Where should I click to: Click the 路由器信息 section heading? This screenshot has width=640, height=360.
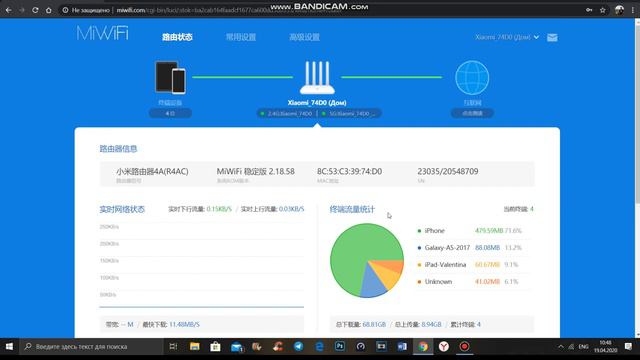pos(118,149)
